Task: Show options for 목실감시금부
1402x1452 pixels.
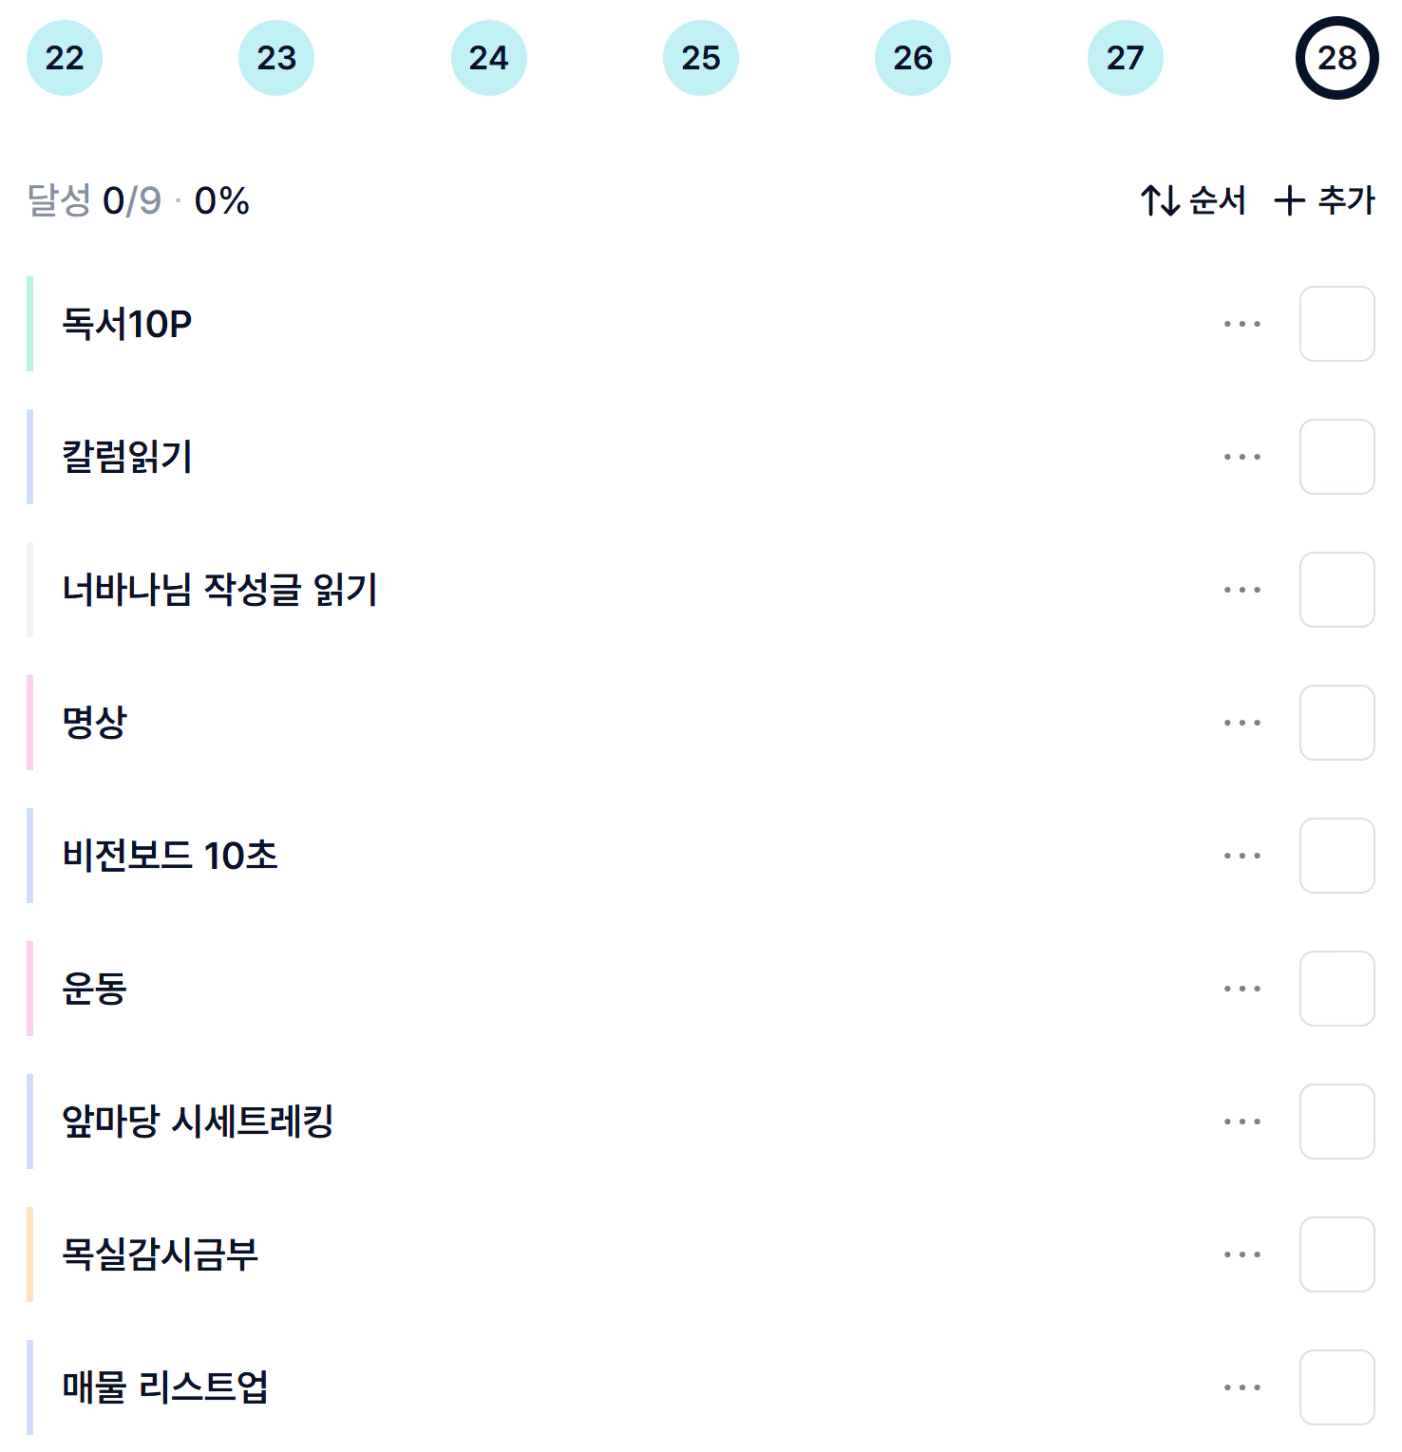Action: (x=1242, y=1254)
